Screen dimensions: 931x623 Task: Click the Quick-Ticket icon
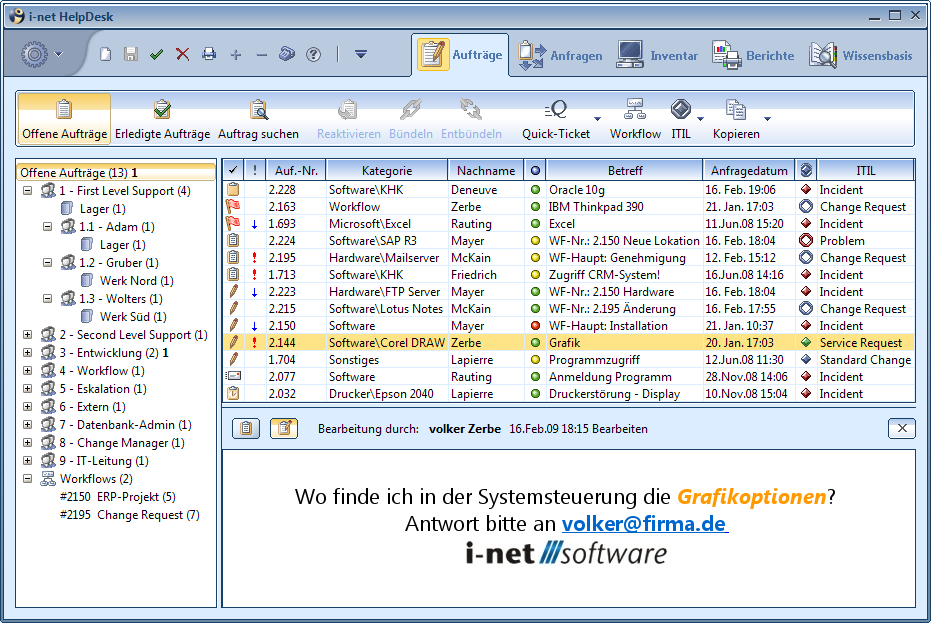(556, 110)
